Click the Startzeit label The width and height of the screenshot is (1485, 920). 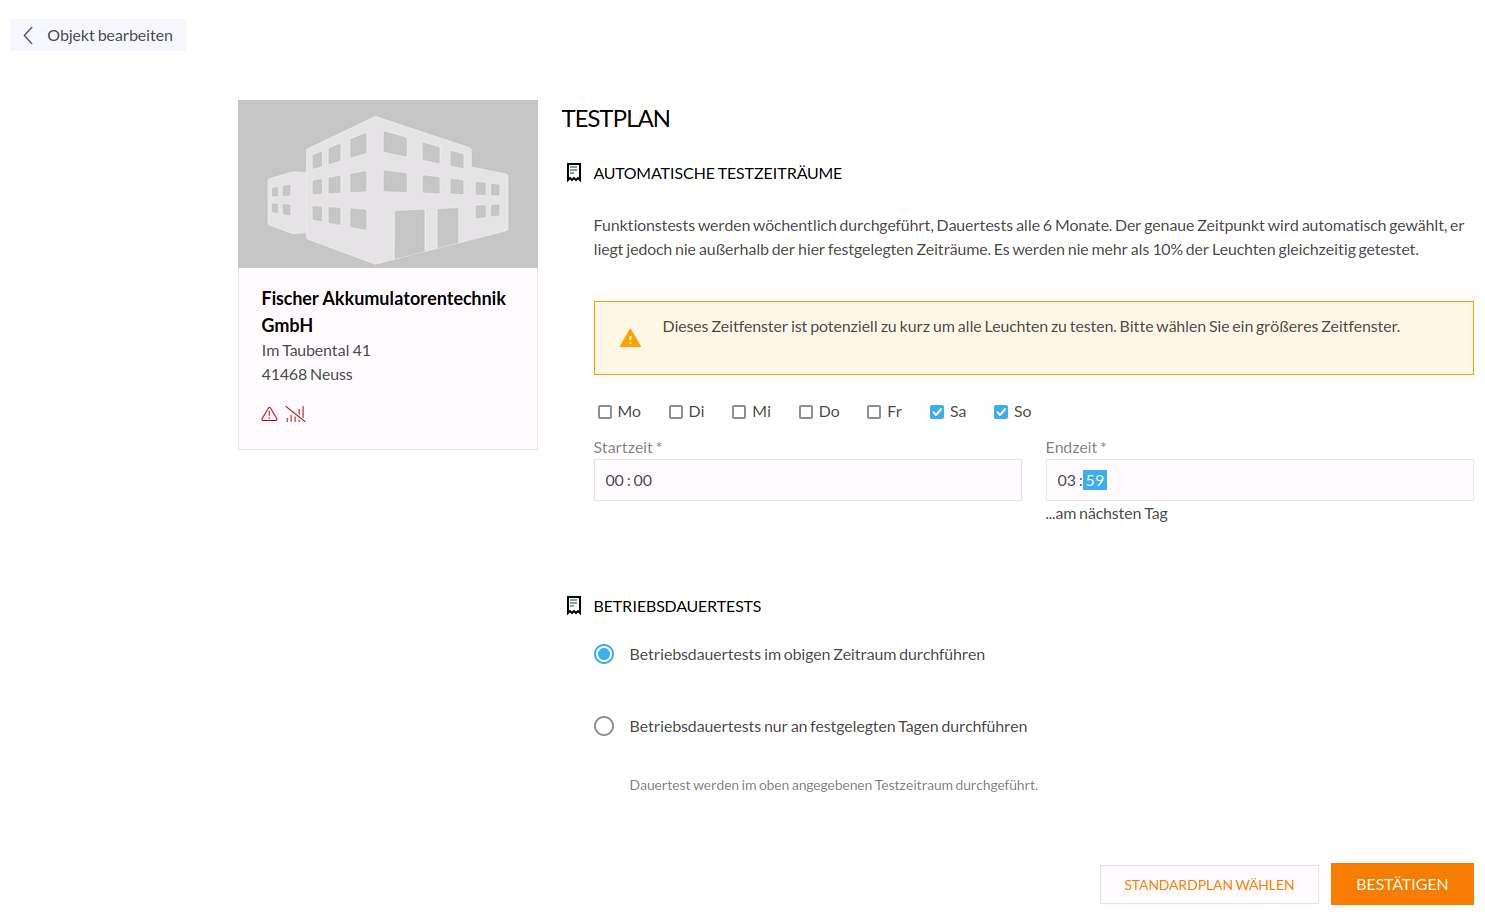[628, 448]
